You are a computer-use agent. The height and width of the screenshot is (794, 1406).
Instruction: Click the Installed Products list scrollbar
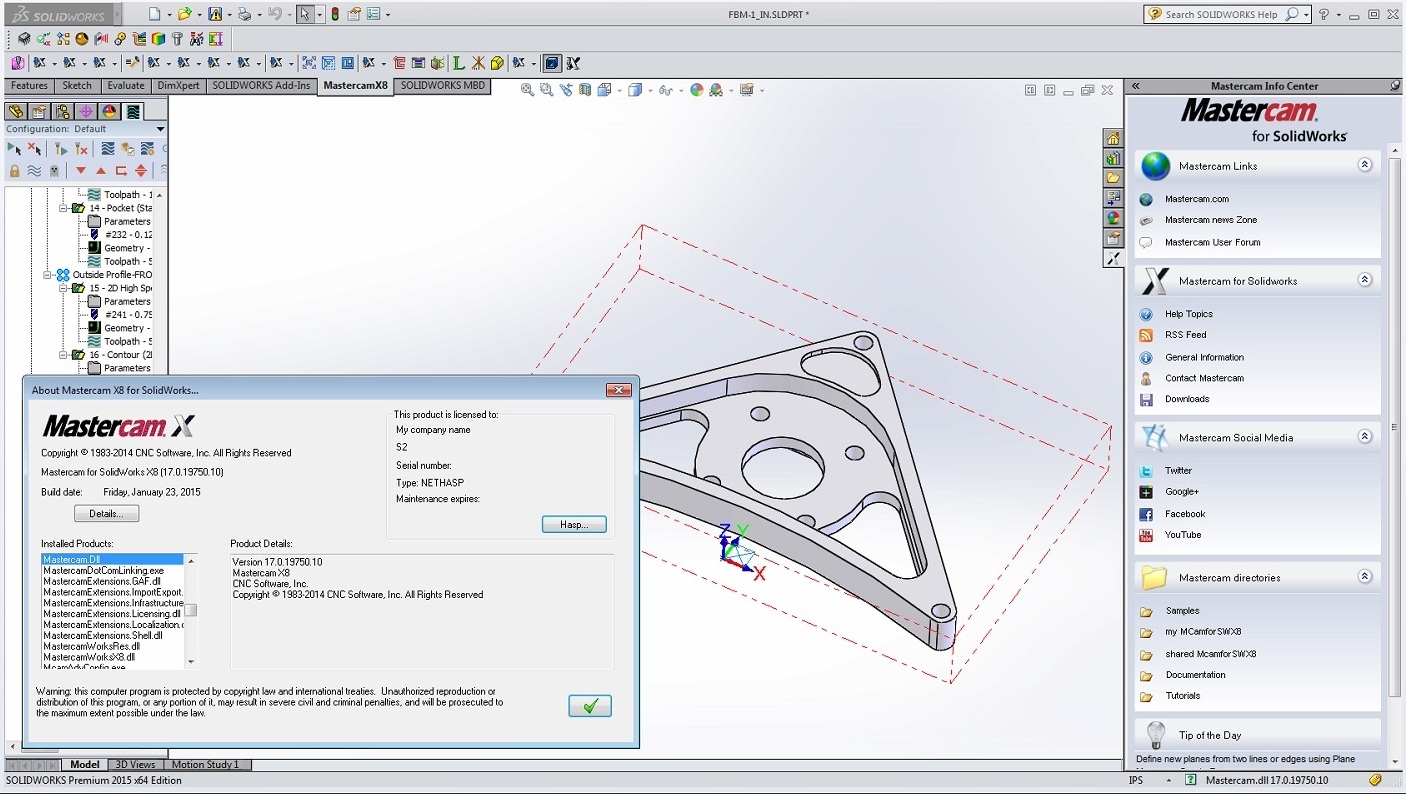coord(191,610)
